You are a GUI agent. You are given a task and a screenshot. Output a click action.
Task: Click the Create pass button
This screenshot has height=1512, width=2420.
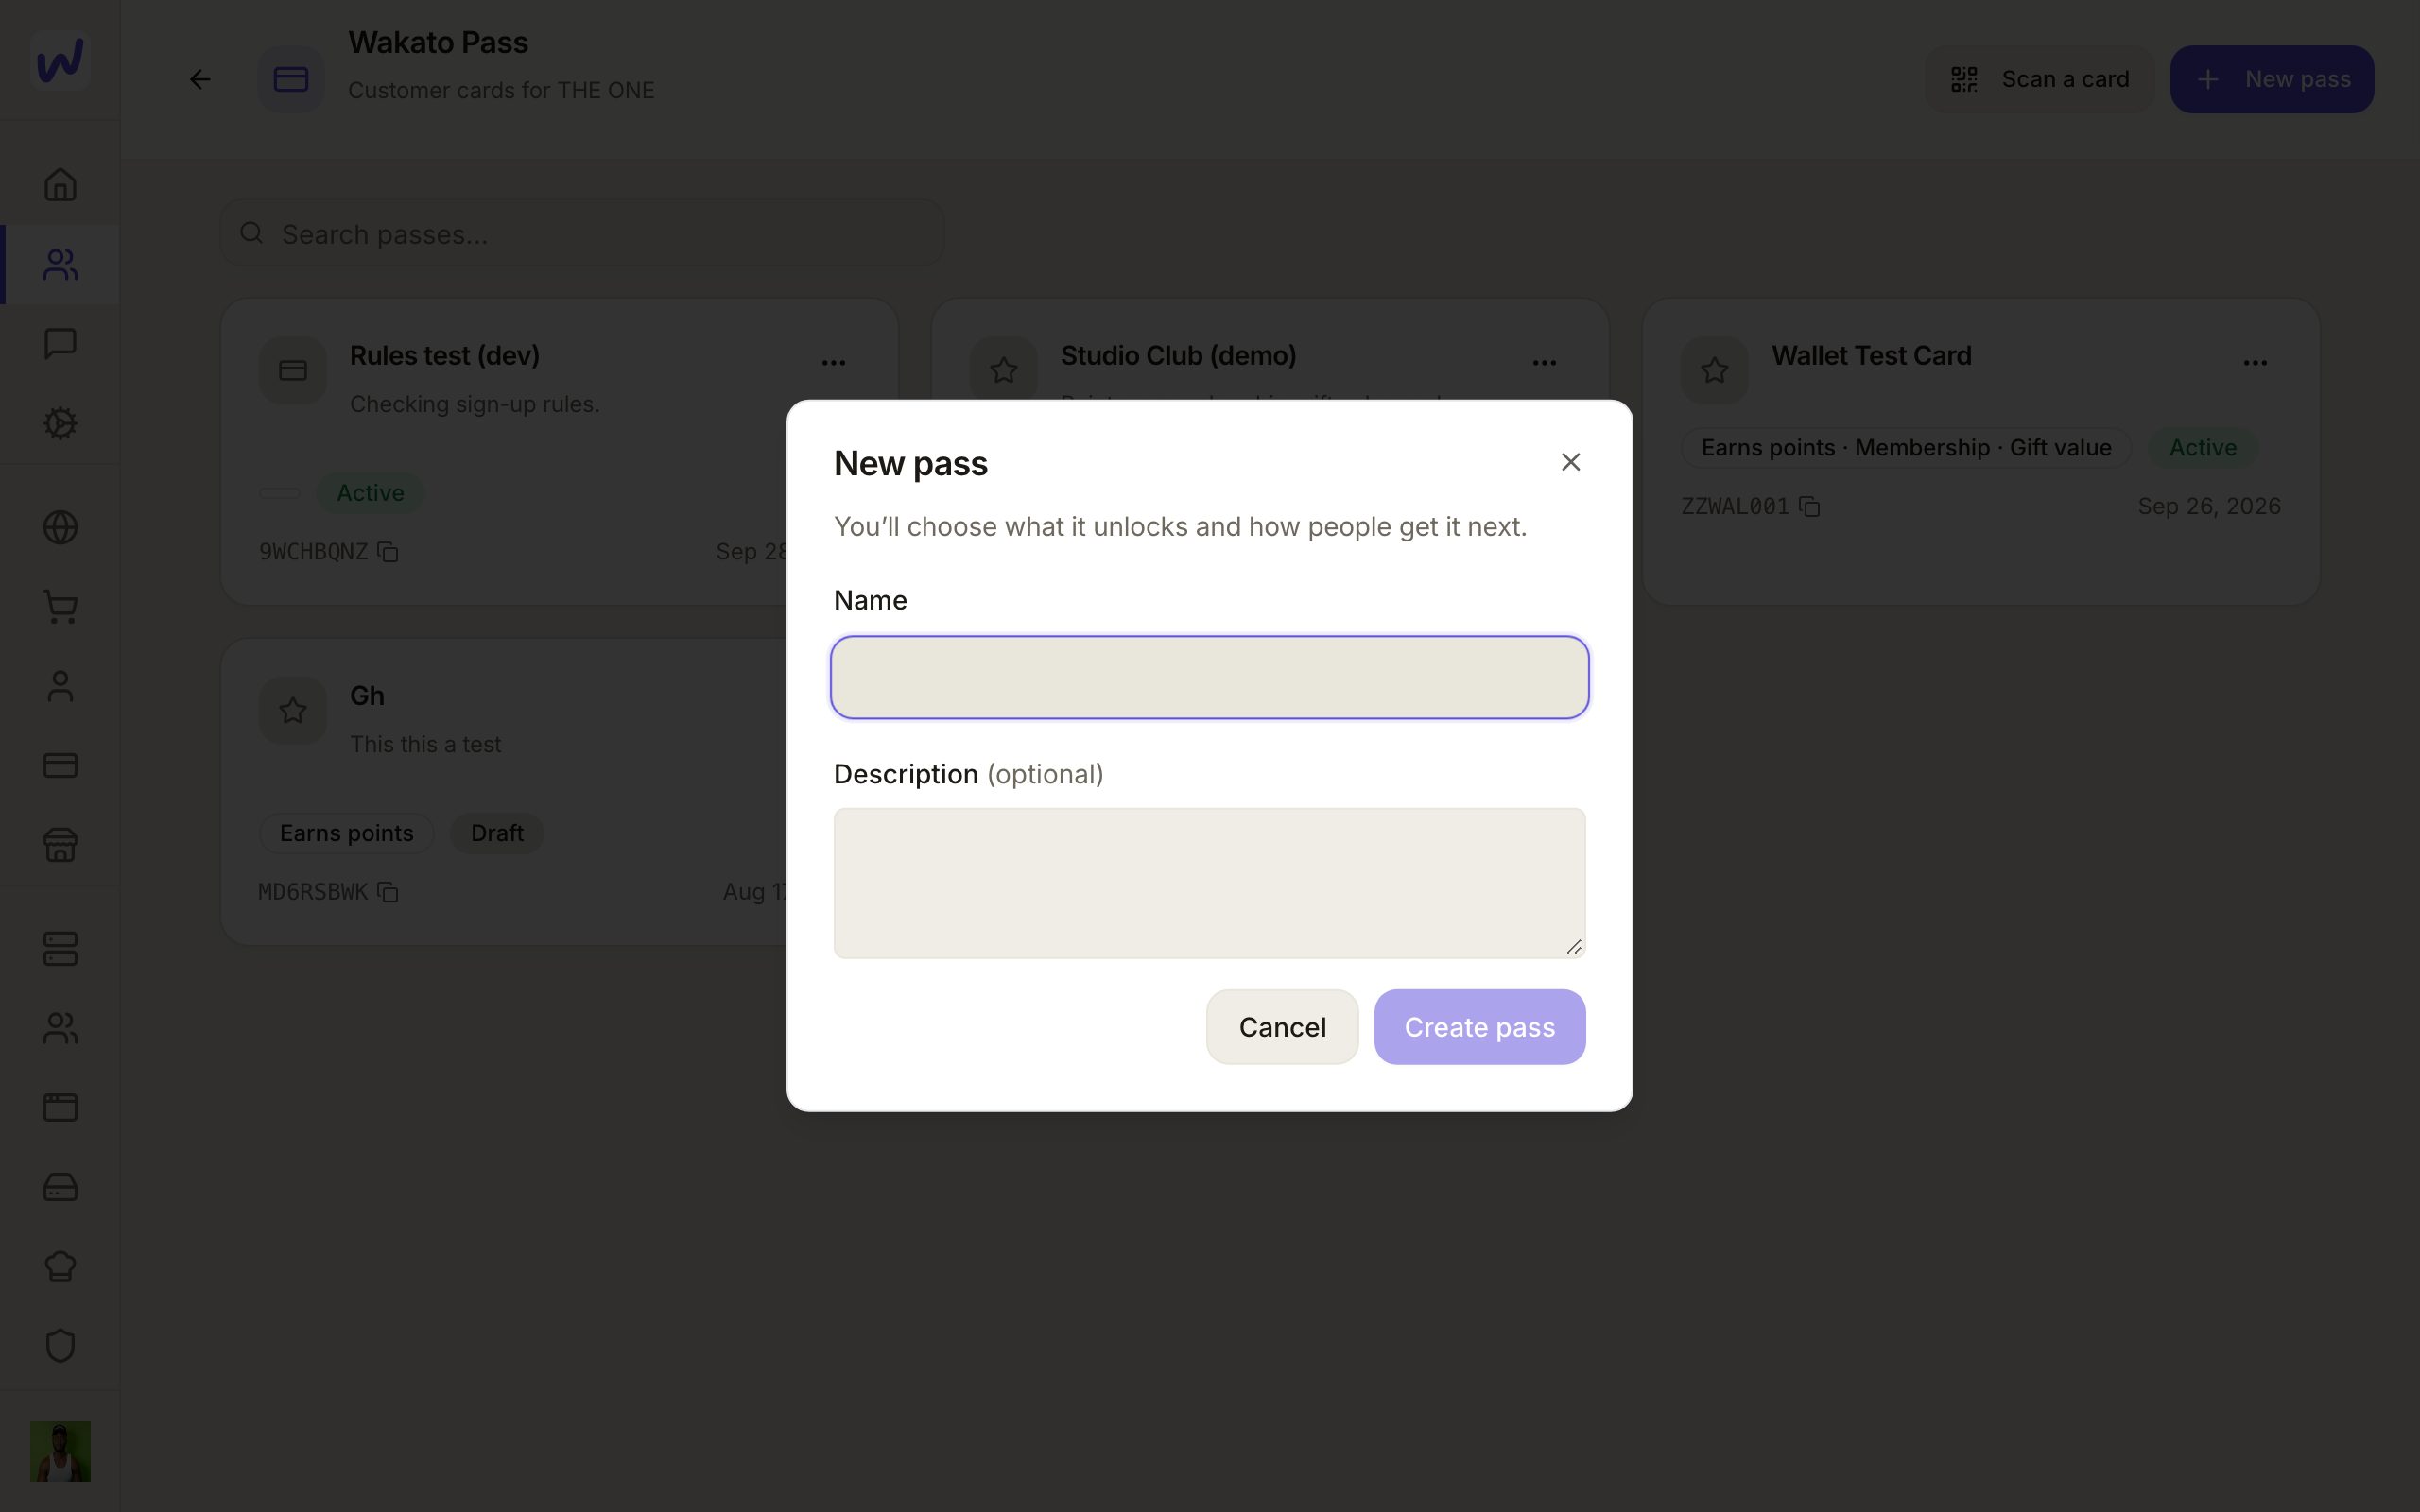pos(1479,1027)
